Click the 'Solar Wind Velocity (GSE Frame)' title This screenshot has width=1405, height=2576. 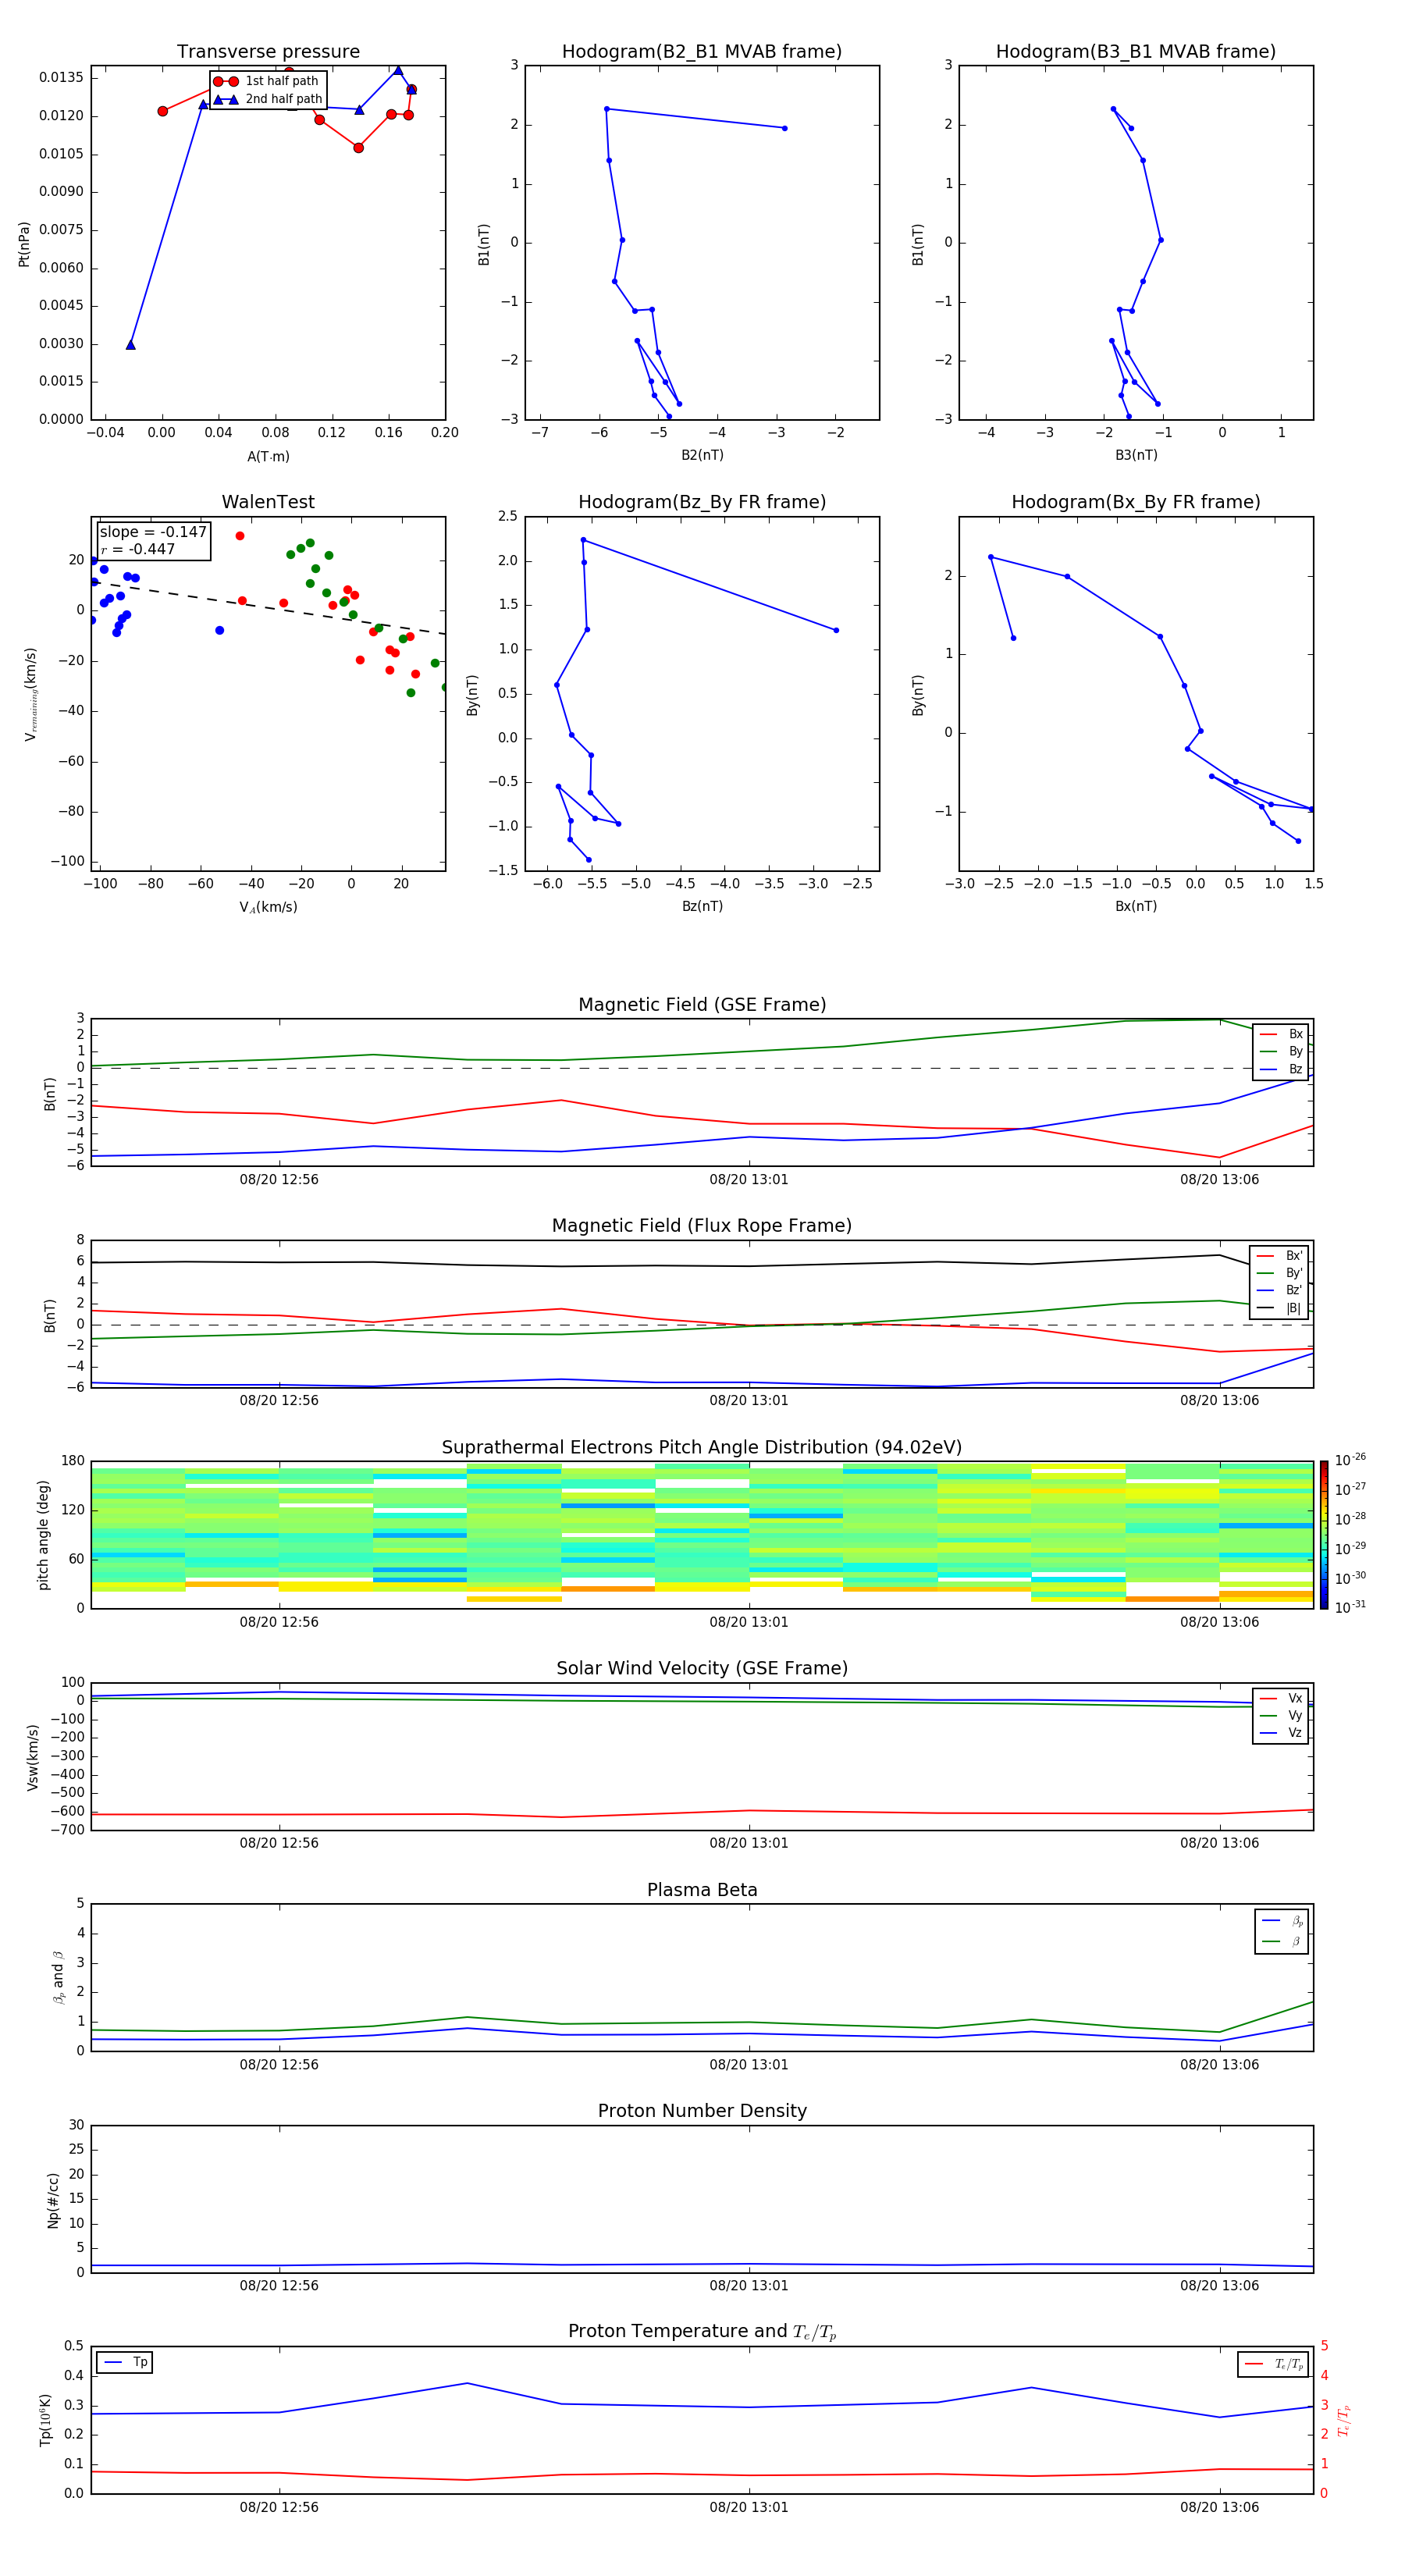point(702,1668)
